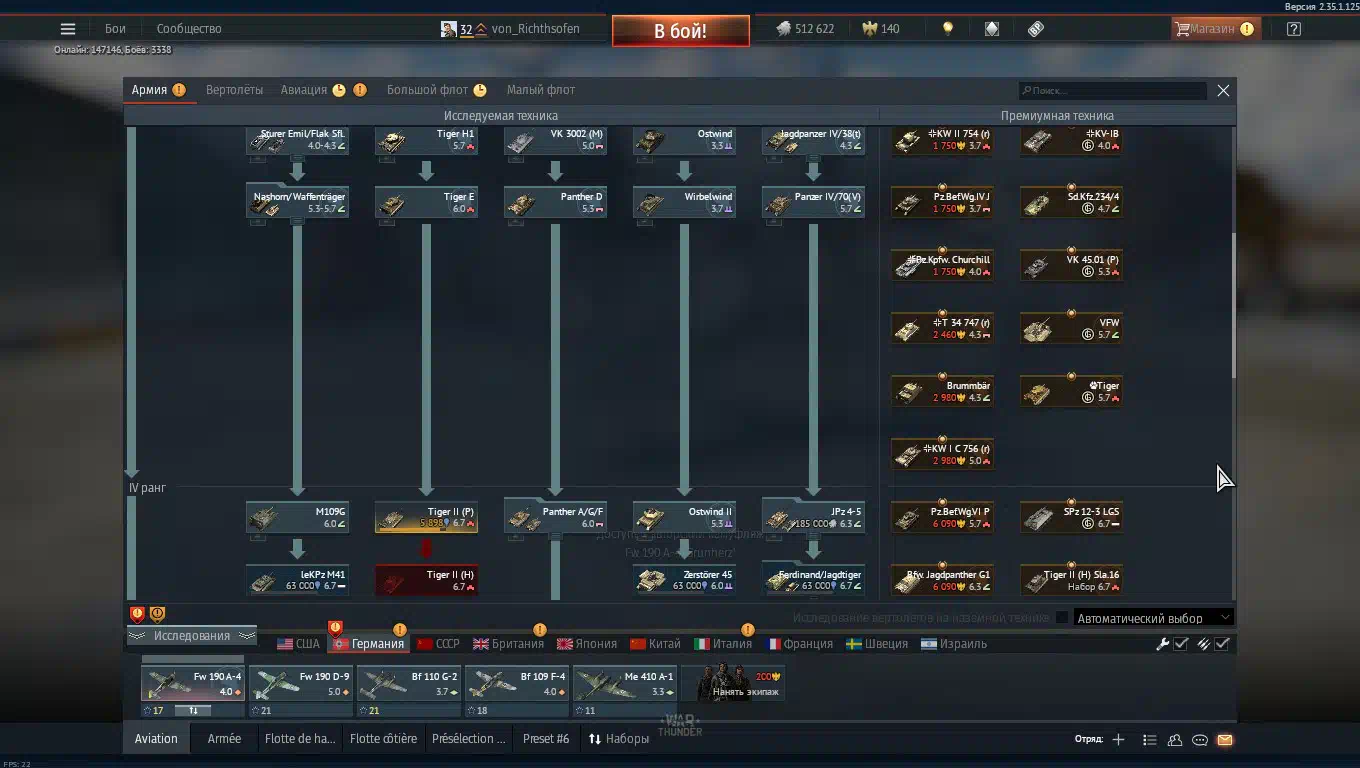Open the Сообщество menu
This screenshot has height=768, width=1360.
point(189,29)
